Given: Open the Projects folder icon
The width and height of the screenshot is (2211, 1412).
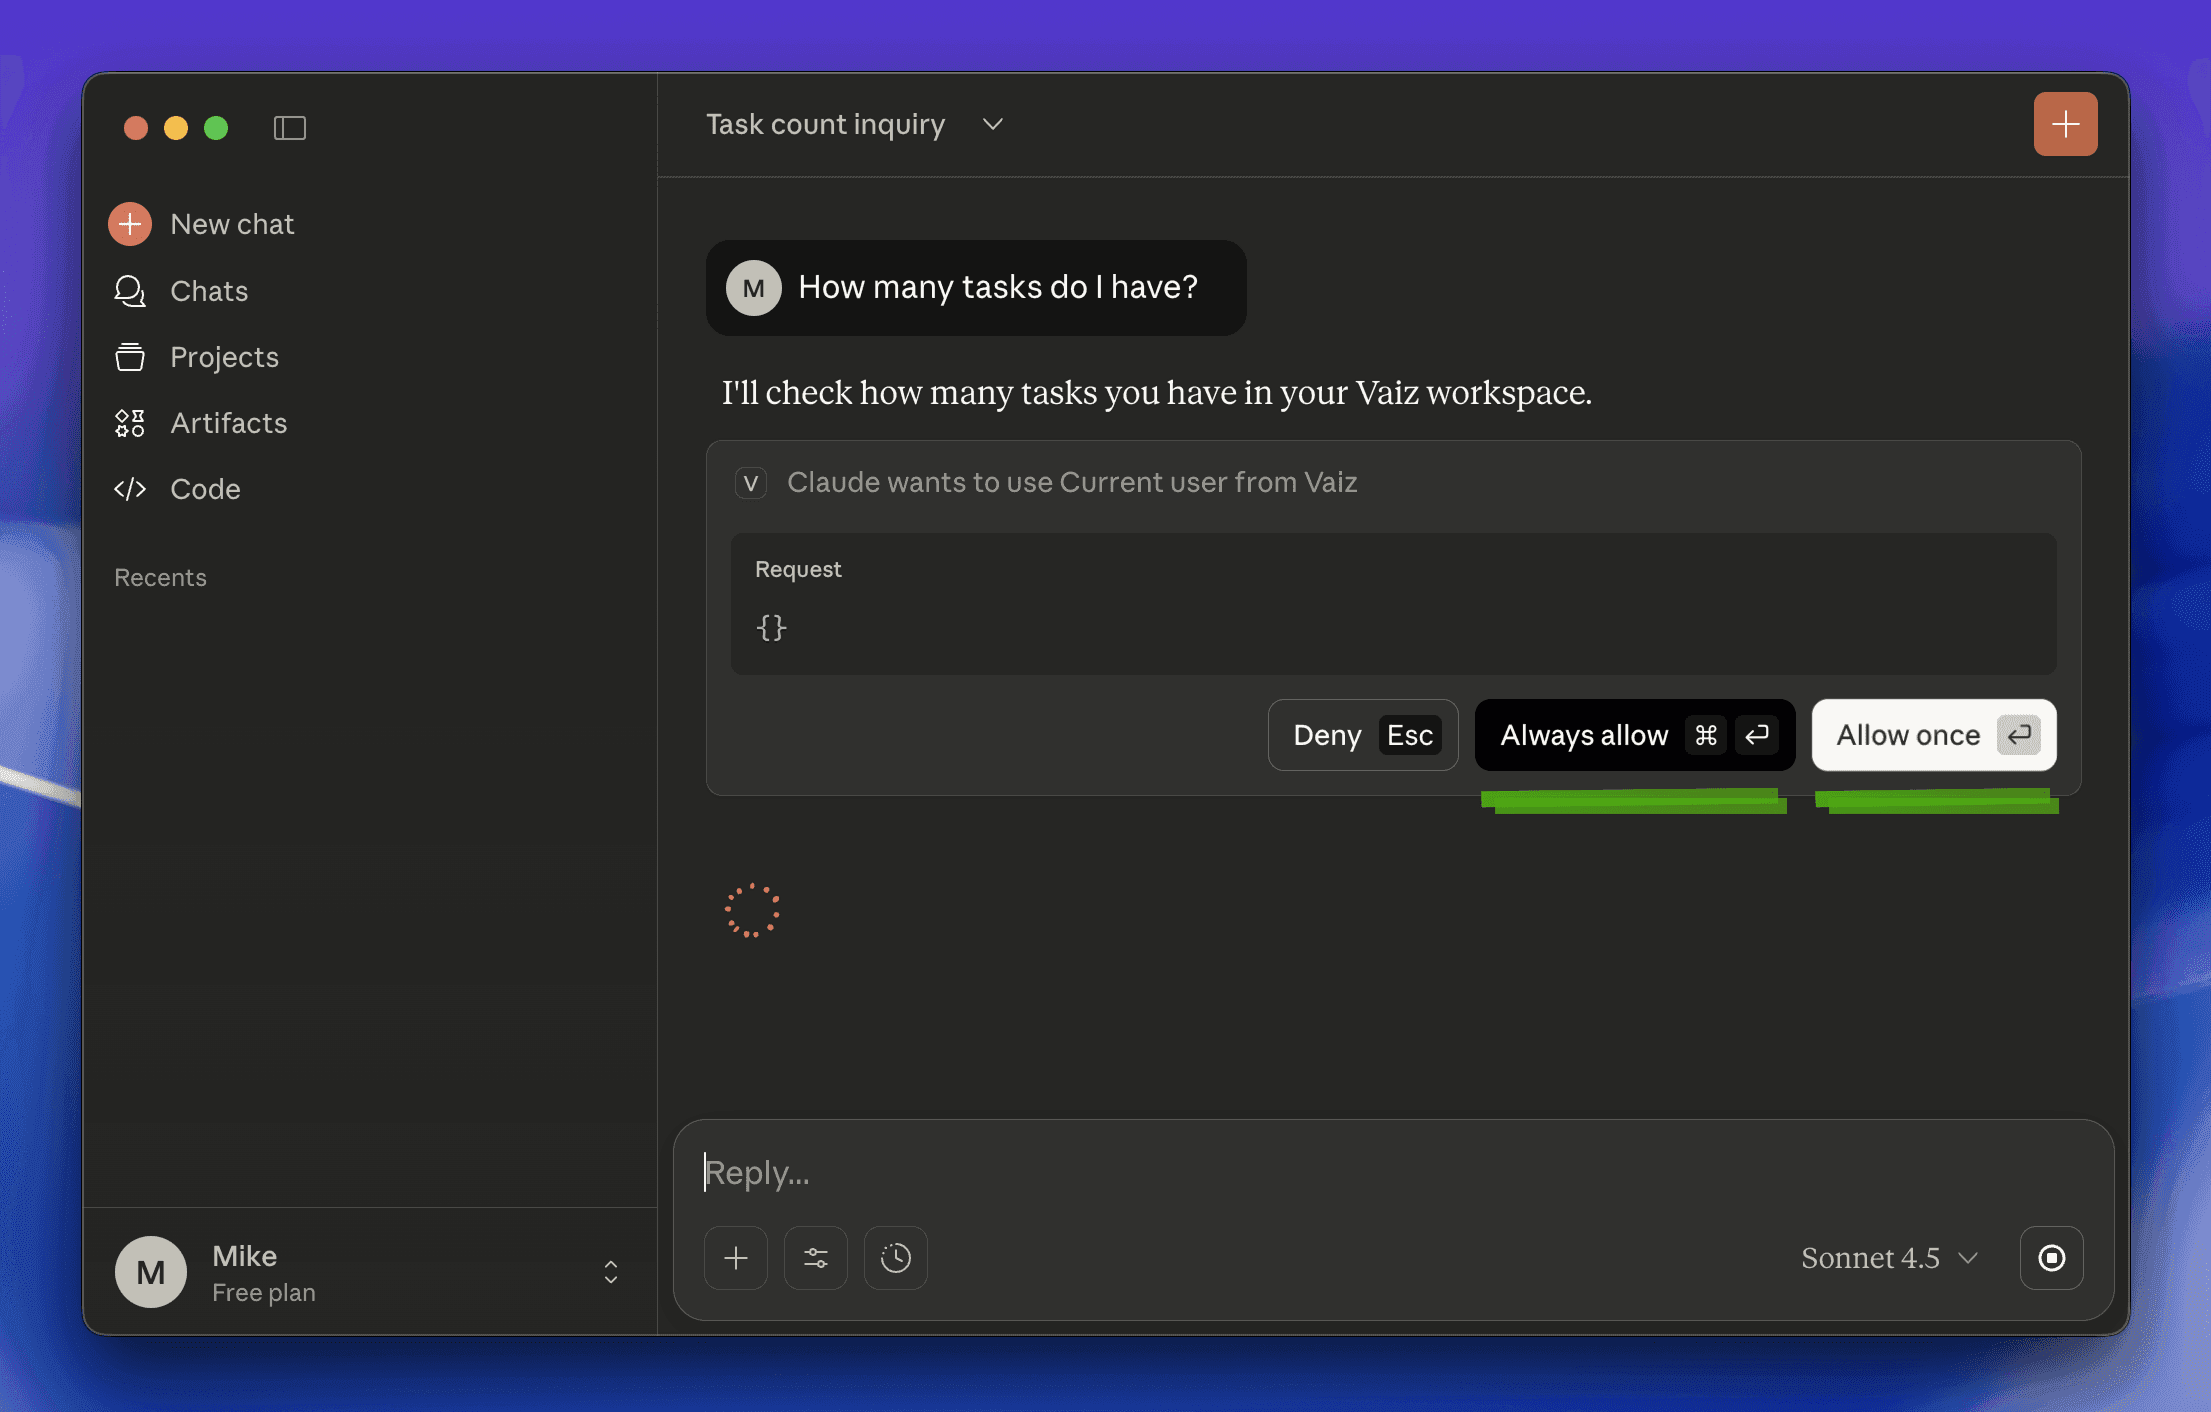Looking at the screenshot, I should tap(130, 357).
